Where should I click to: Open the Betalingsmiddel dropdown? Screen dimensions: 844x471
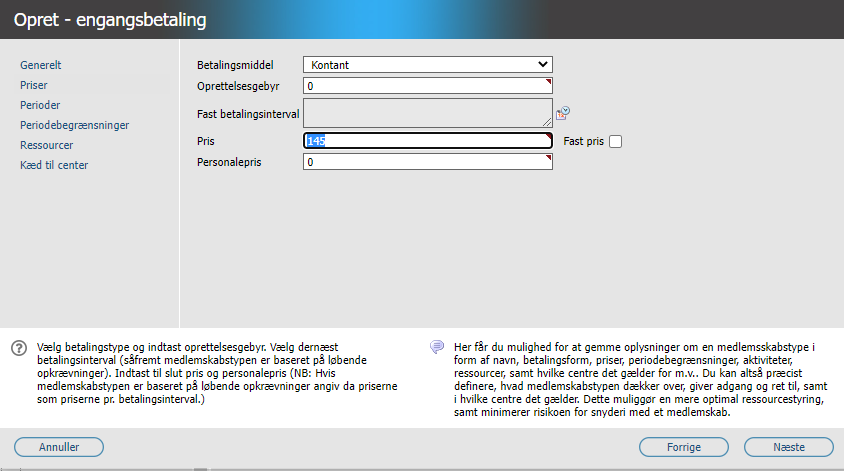428,65
